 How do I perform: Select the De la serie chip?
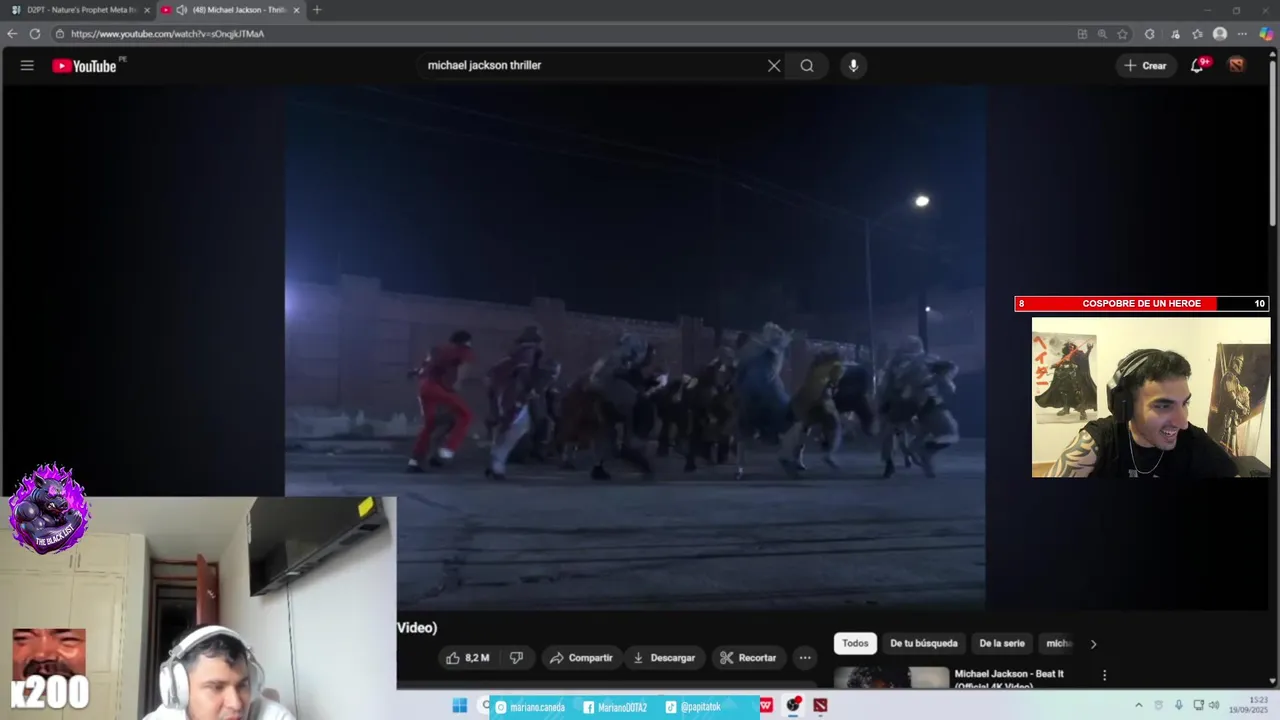(x=1002, y=644)
